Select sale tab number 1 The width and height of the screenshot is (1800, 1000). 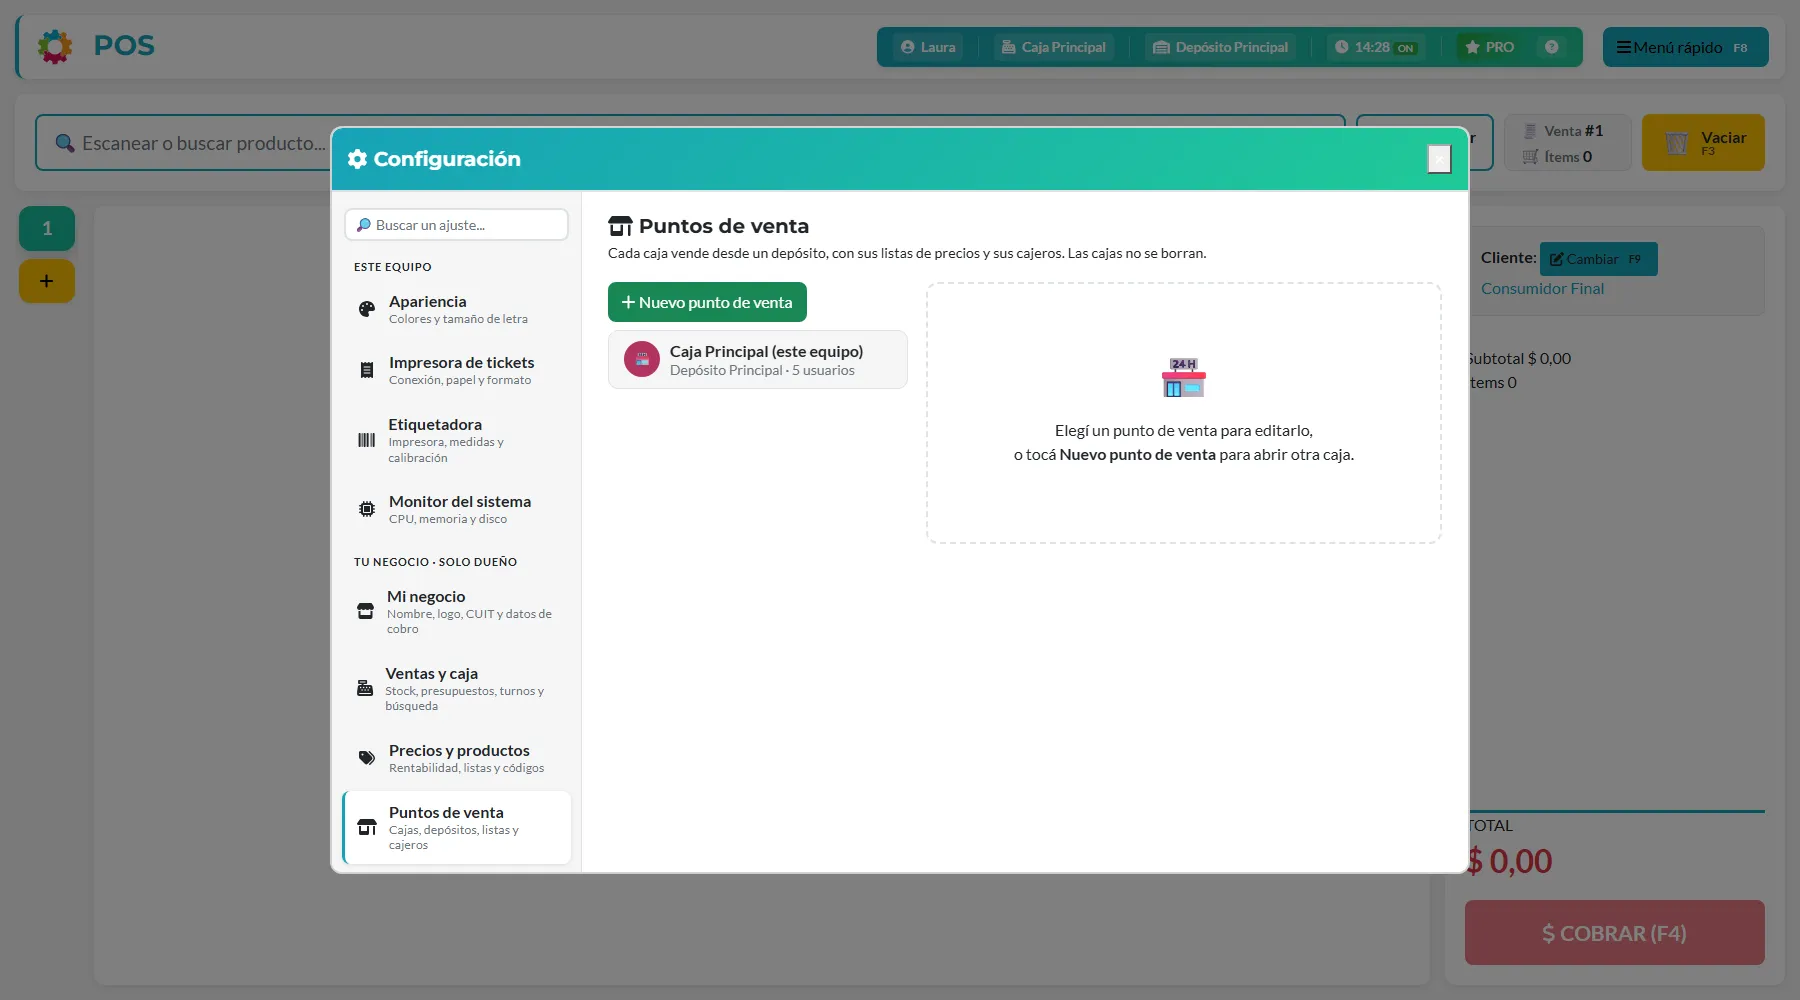tap(47, 228)
